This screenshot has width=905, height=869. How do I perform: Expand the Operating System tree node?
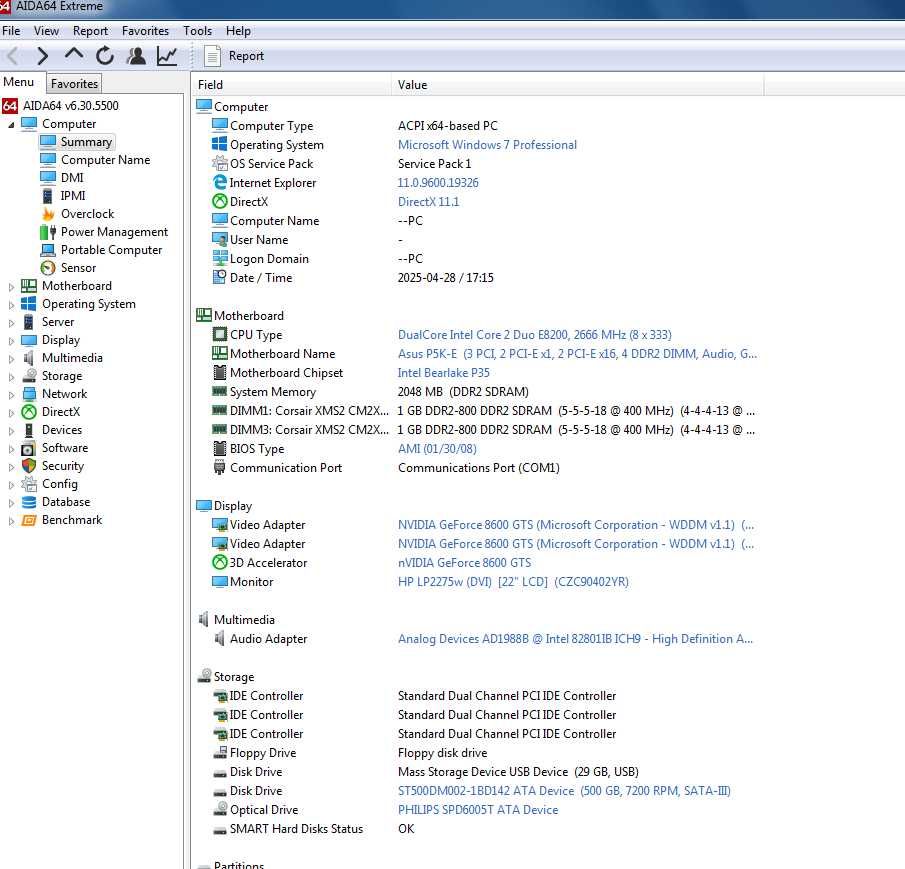[11, 305]
